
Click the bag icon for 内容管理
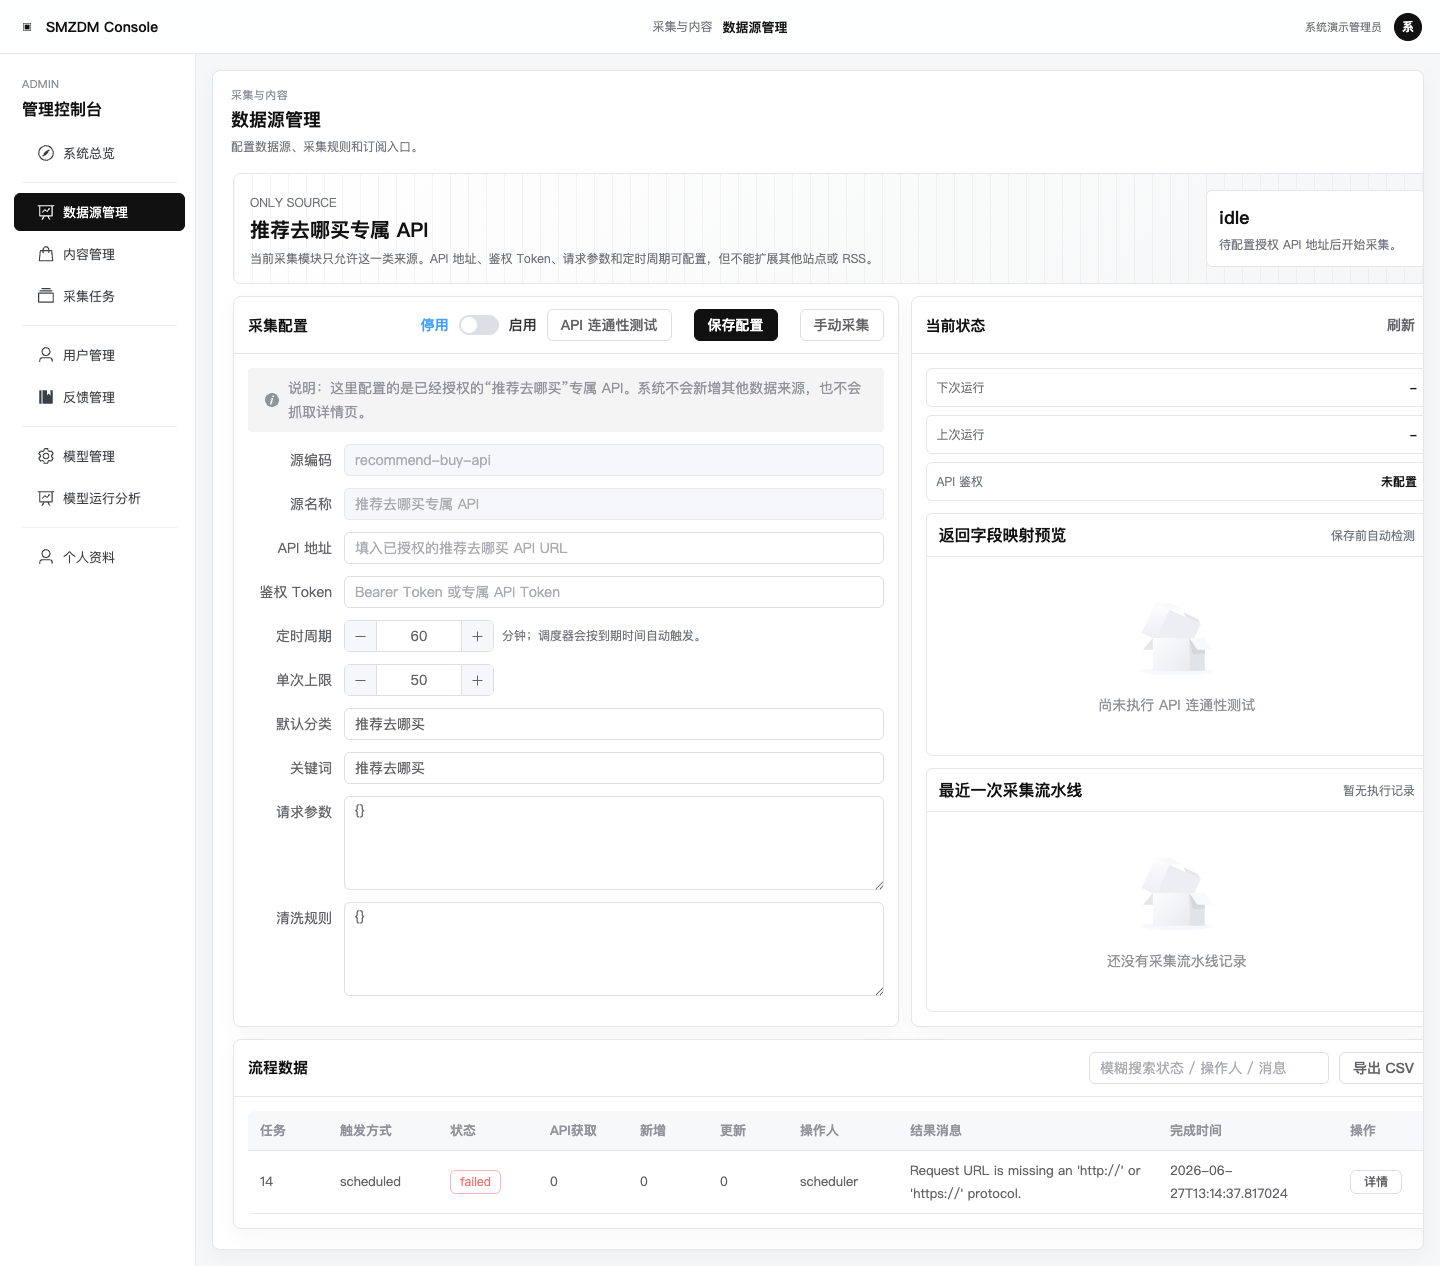pos(46,254)
